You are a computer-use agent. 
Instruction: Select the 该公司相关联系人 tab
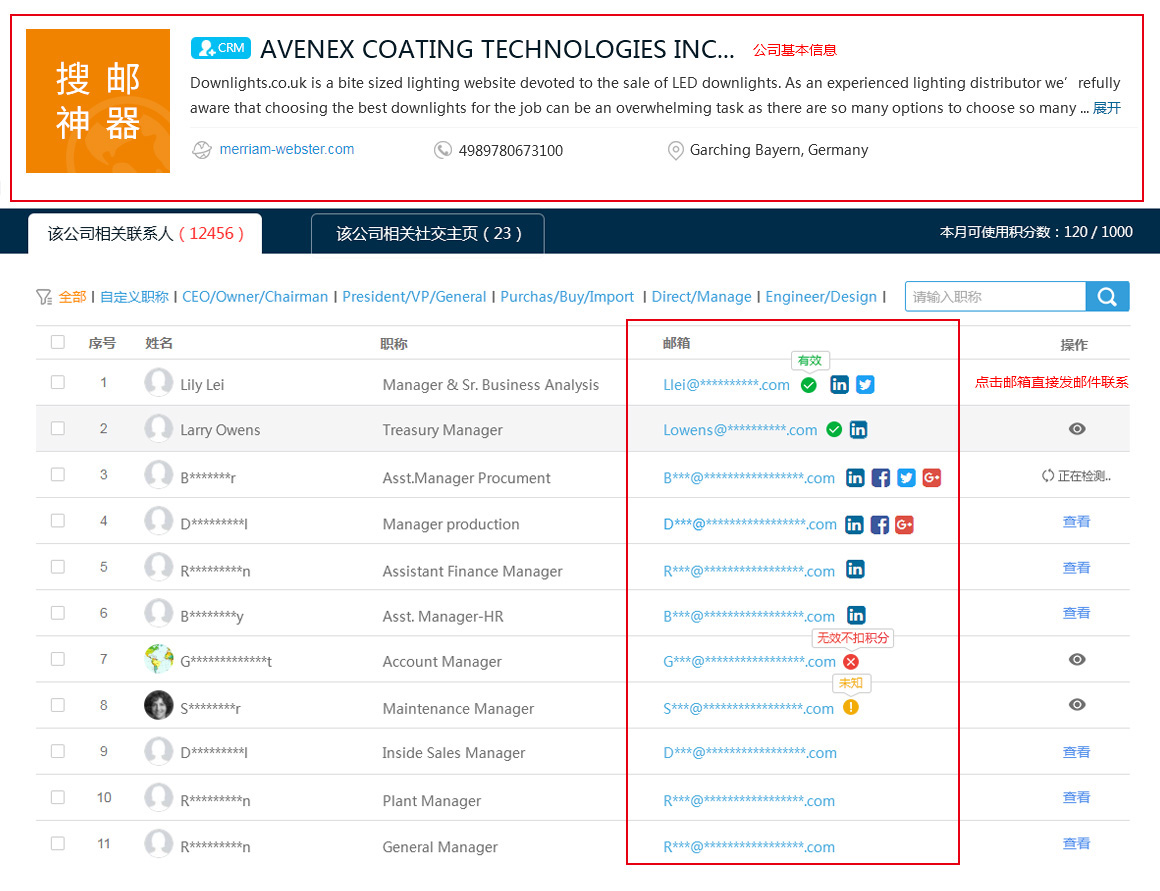click(145, 234)
